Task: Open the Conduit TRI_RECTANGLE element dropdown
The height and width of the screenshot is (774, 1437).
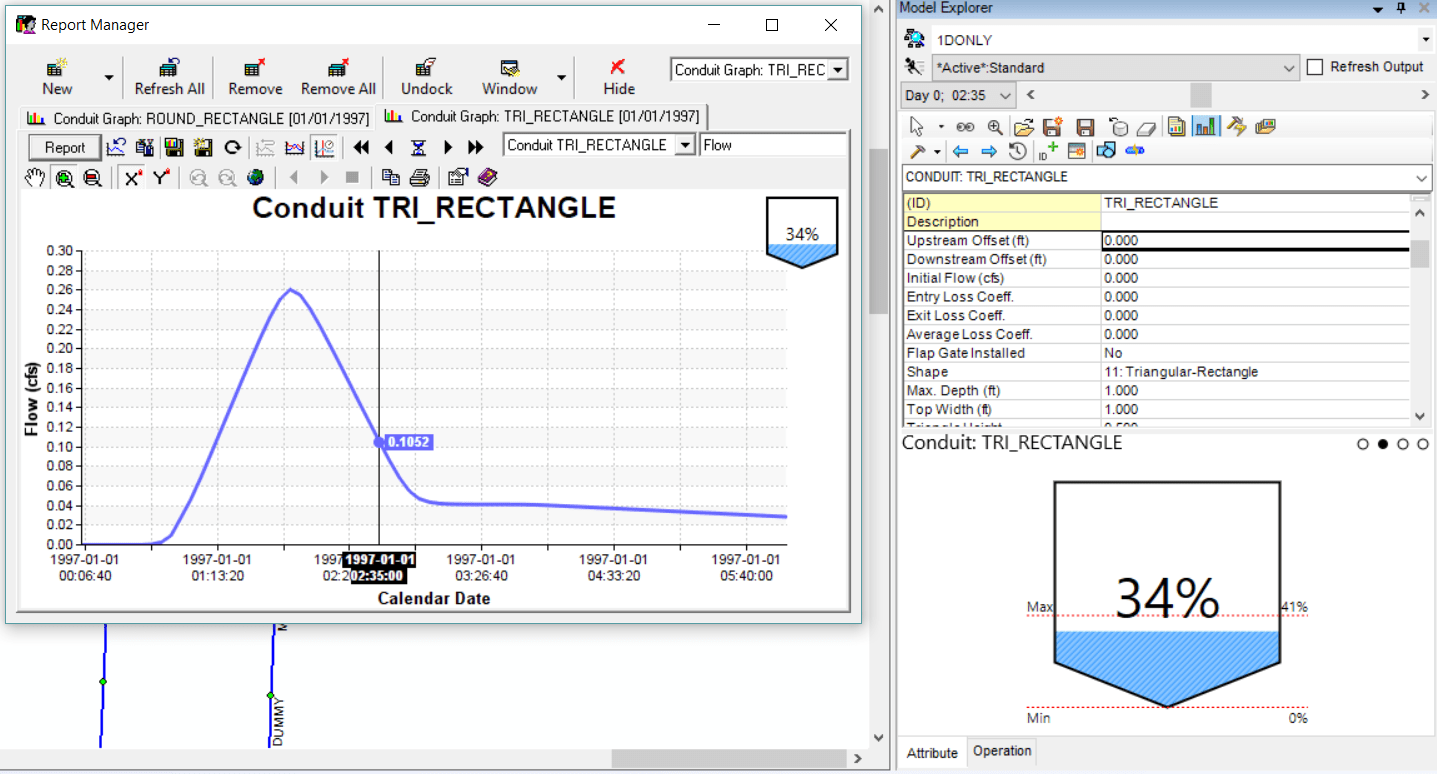Action: 685,145
